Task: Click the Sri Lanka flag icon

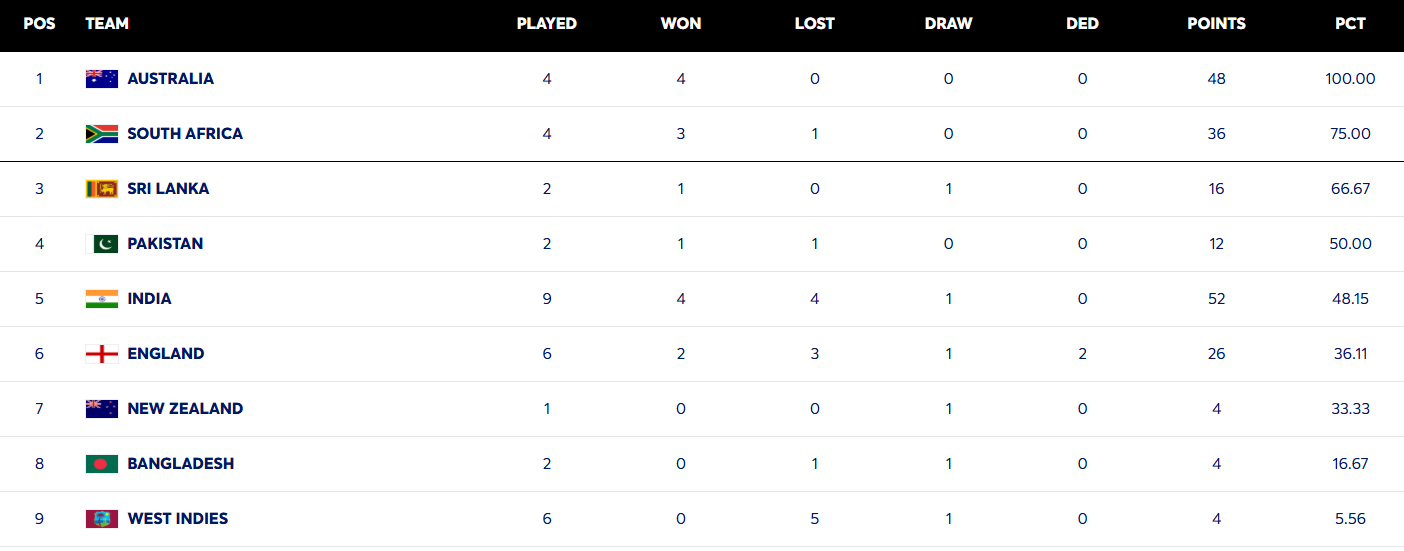Action: 102,189
